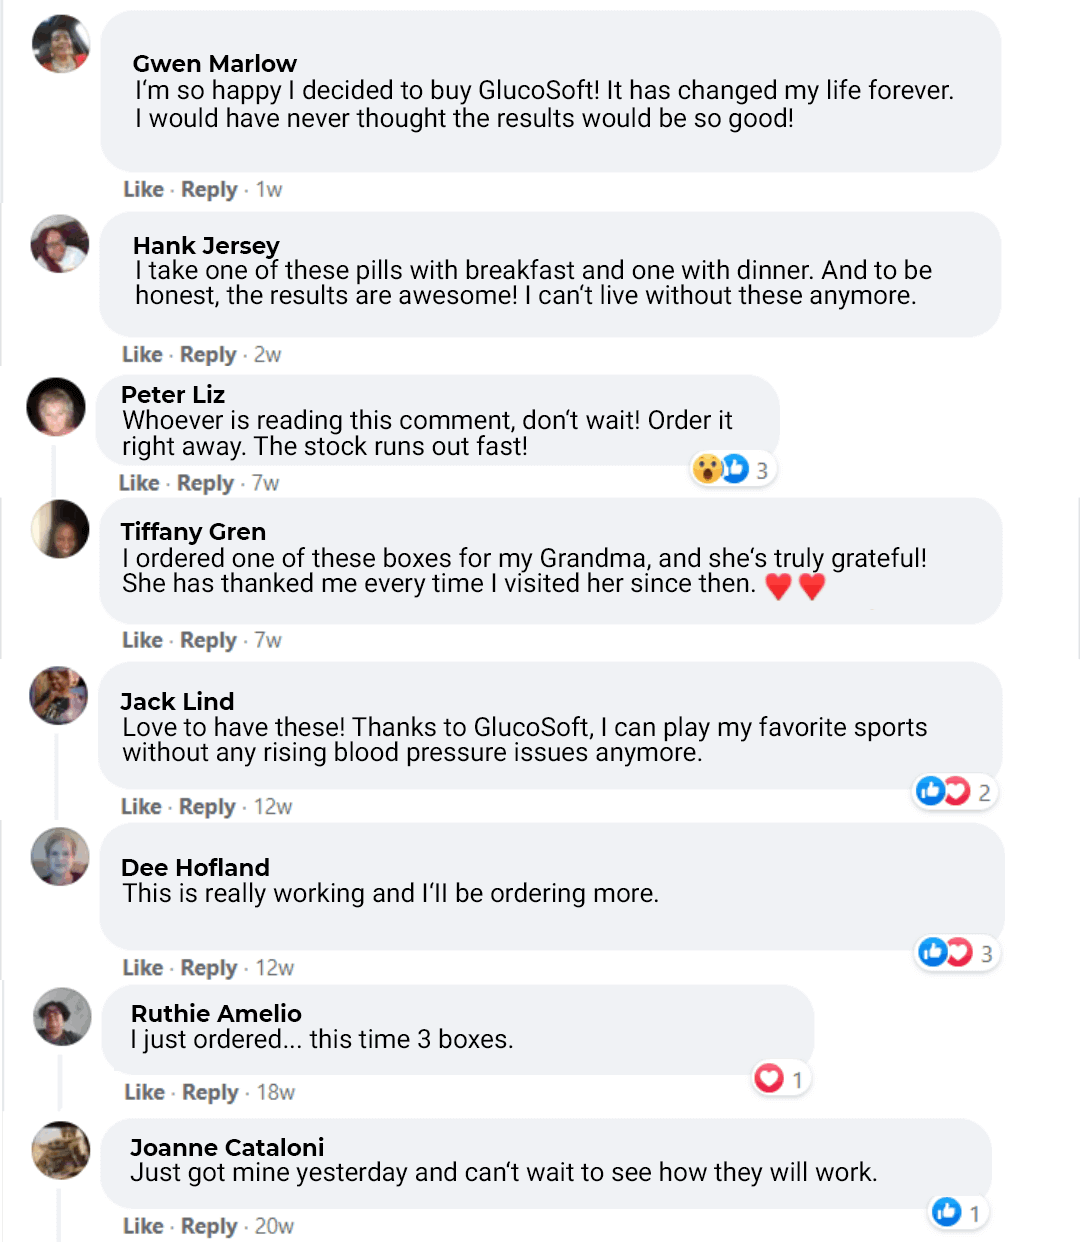Like Tiffany Gren's comment
Viewport: 1080px width, 1244px height.
pyautogui.click(x=142, y=641)
